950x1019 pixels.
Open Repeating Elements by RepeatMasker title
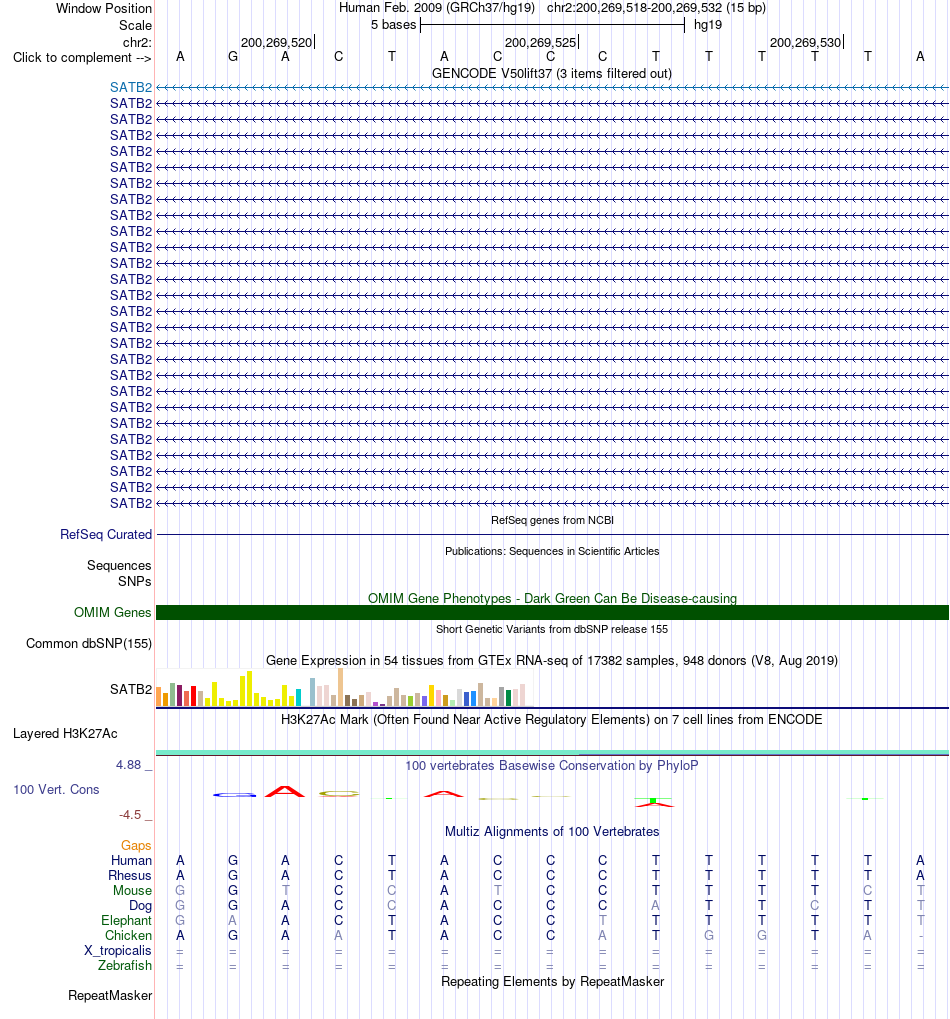[x=552, y=981]
